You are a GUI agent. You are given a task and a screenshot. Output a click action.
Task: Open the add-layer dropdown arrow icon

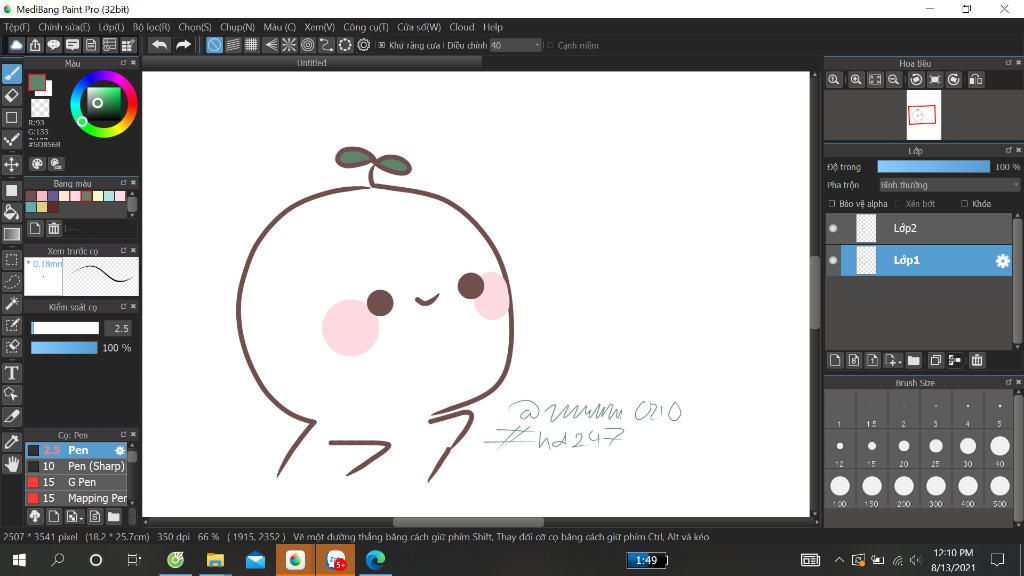(x=892, y=360)
